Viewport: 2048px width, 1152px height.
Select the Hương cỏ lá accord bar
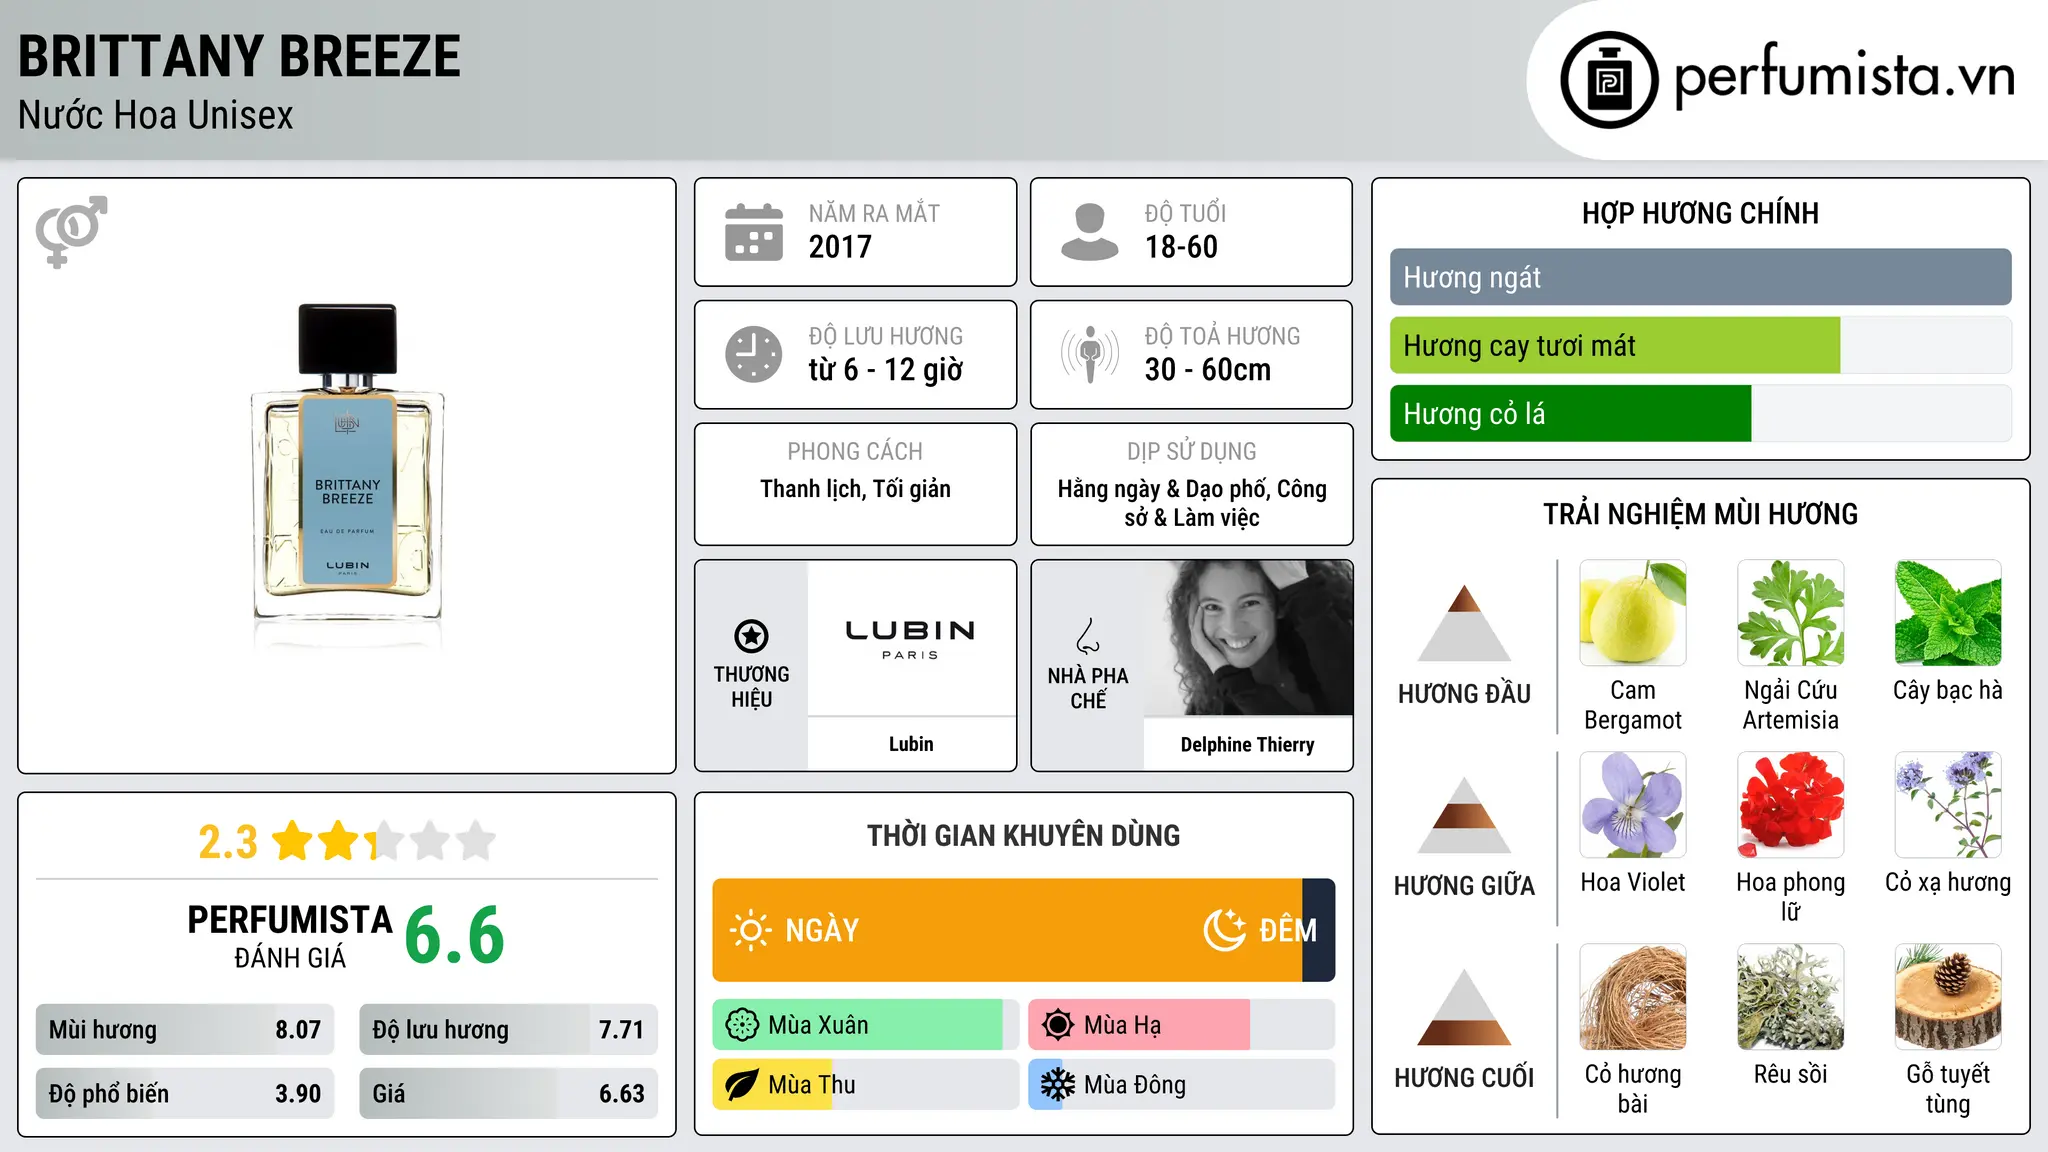1700,413
